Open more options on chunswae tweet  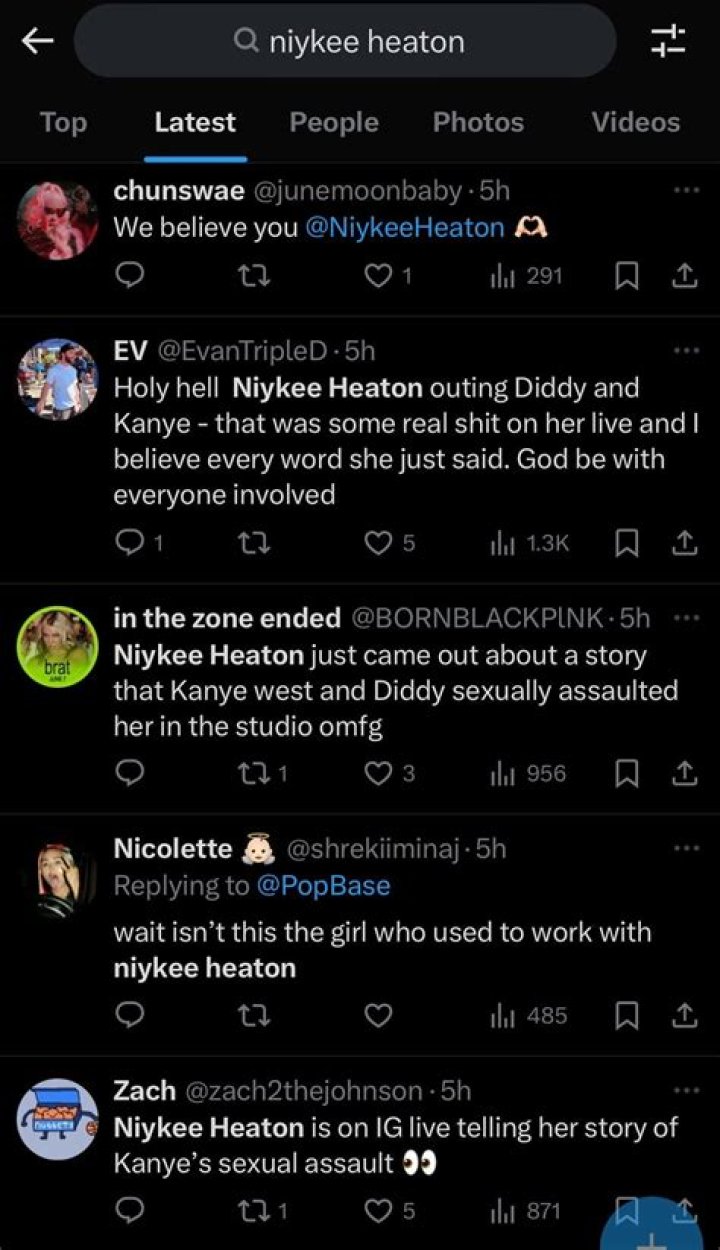(685, 189)
